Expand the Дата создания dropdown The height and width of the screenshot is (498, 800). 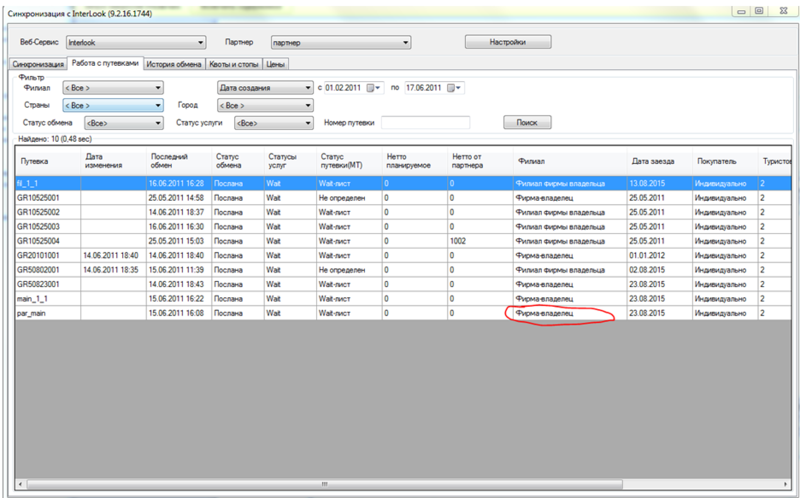(307, 87)
